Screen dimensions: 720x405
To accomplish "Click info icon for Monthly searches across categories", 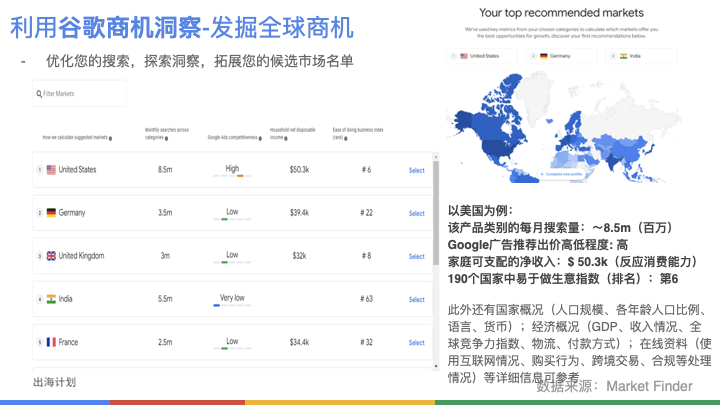I will point(166,138).
